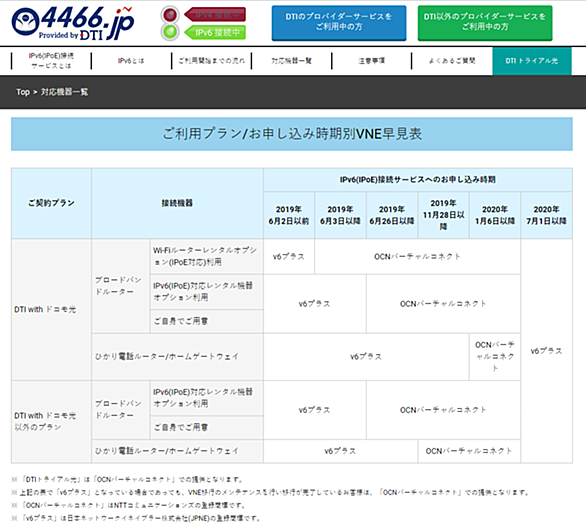This screenshot has height=531, width=586.
Task: Click the JPNE trademark footnote
Action: (x=136, y=519)
